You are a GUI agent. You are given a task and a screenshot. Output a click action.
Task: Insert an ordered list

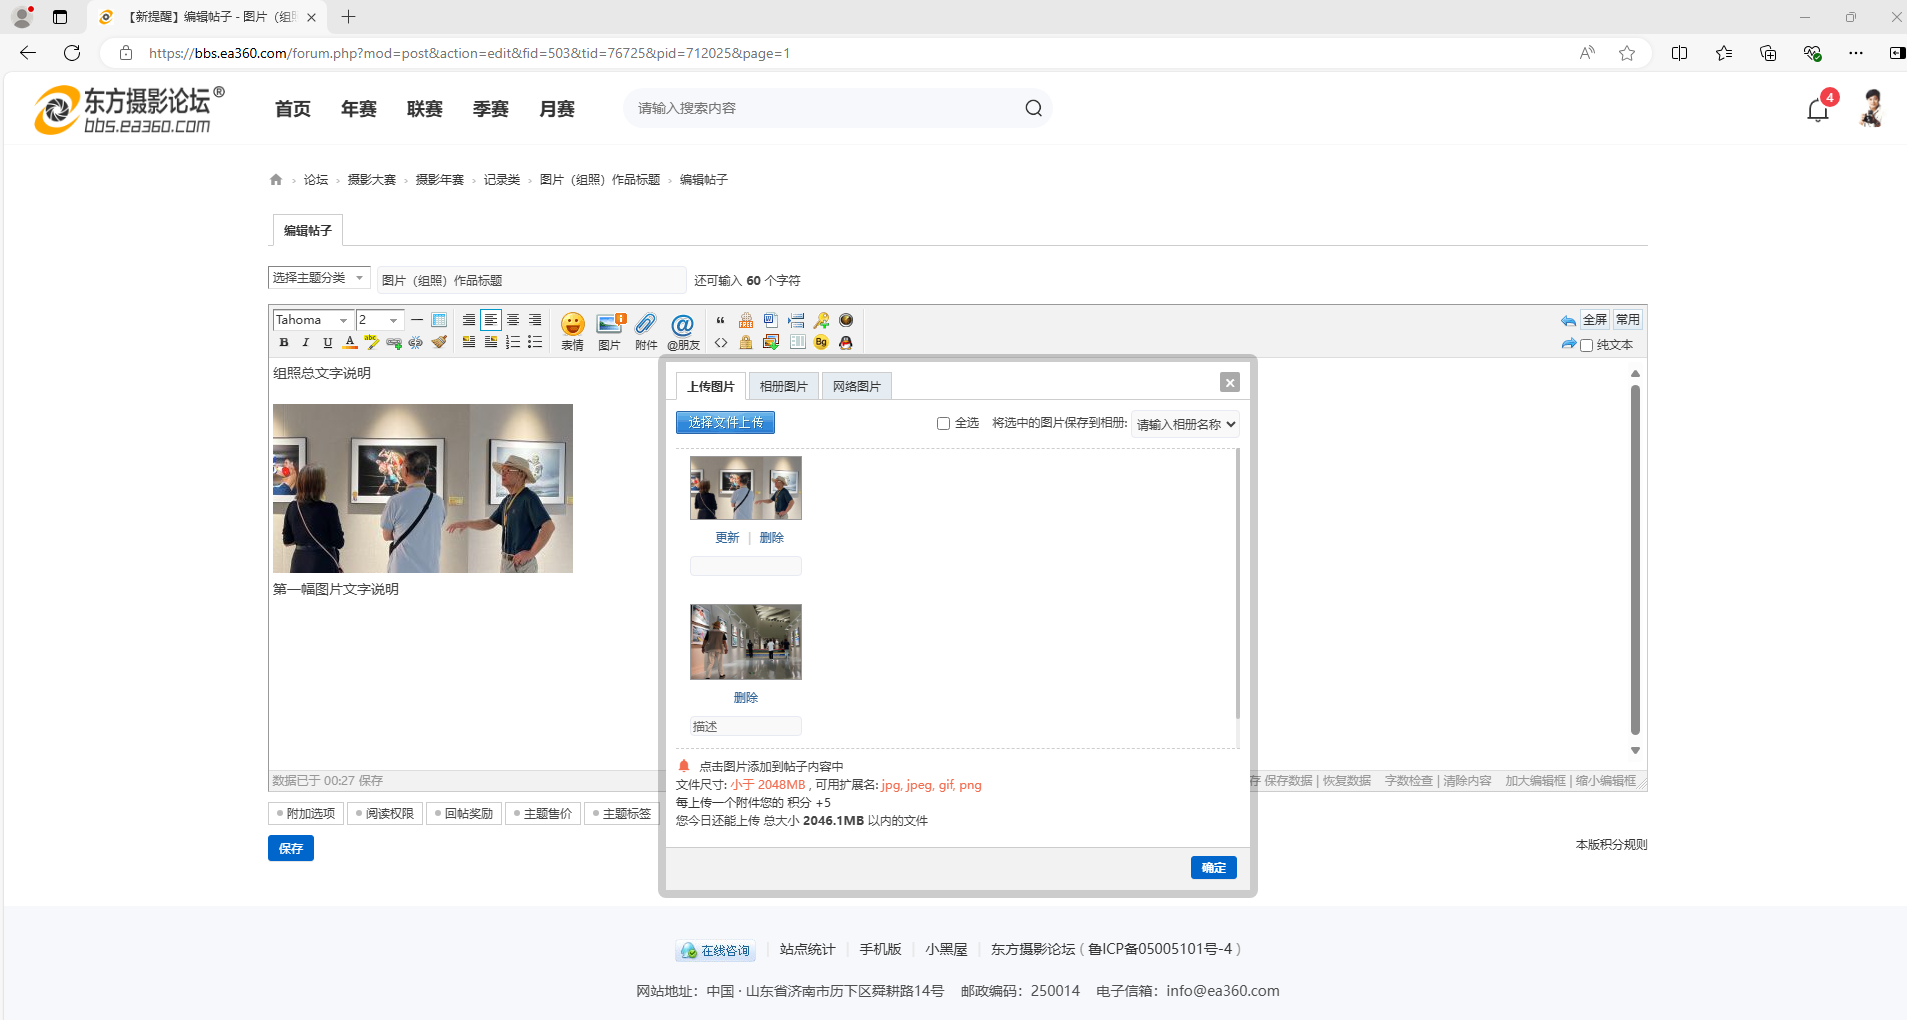[x=513, y=343]
